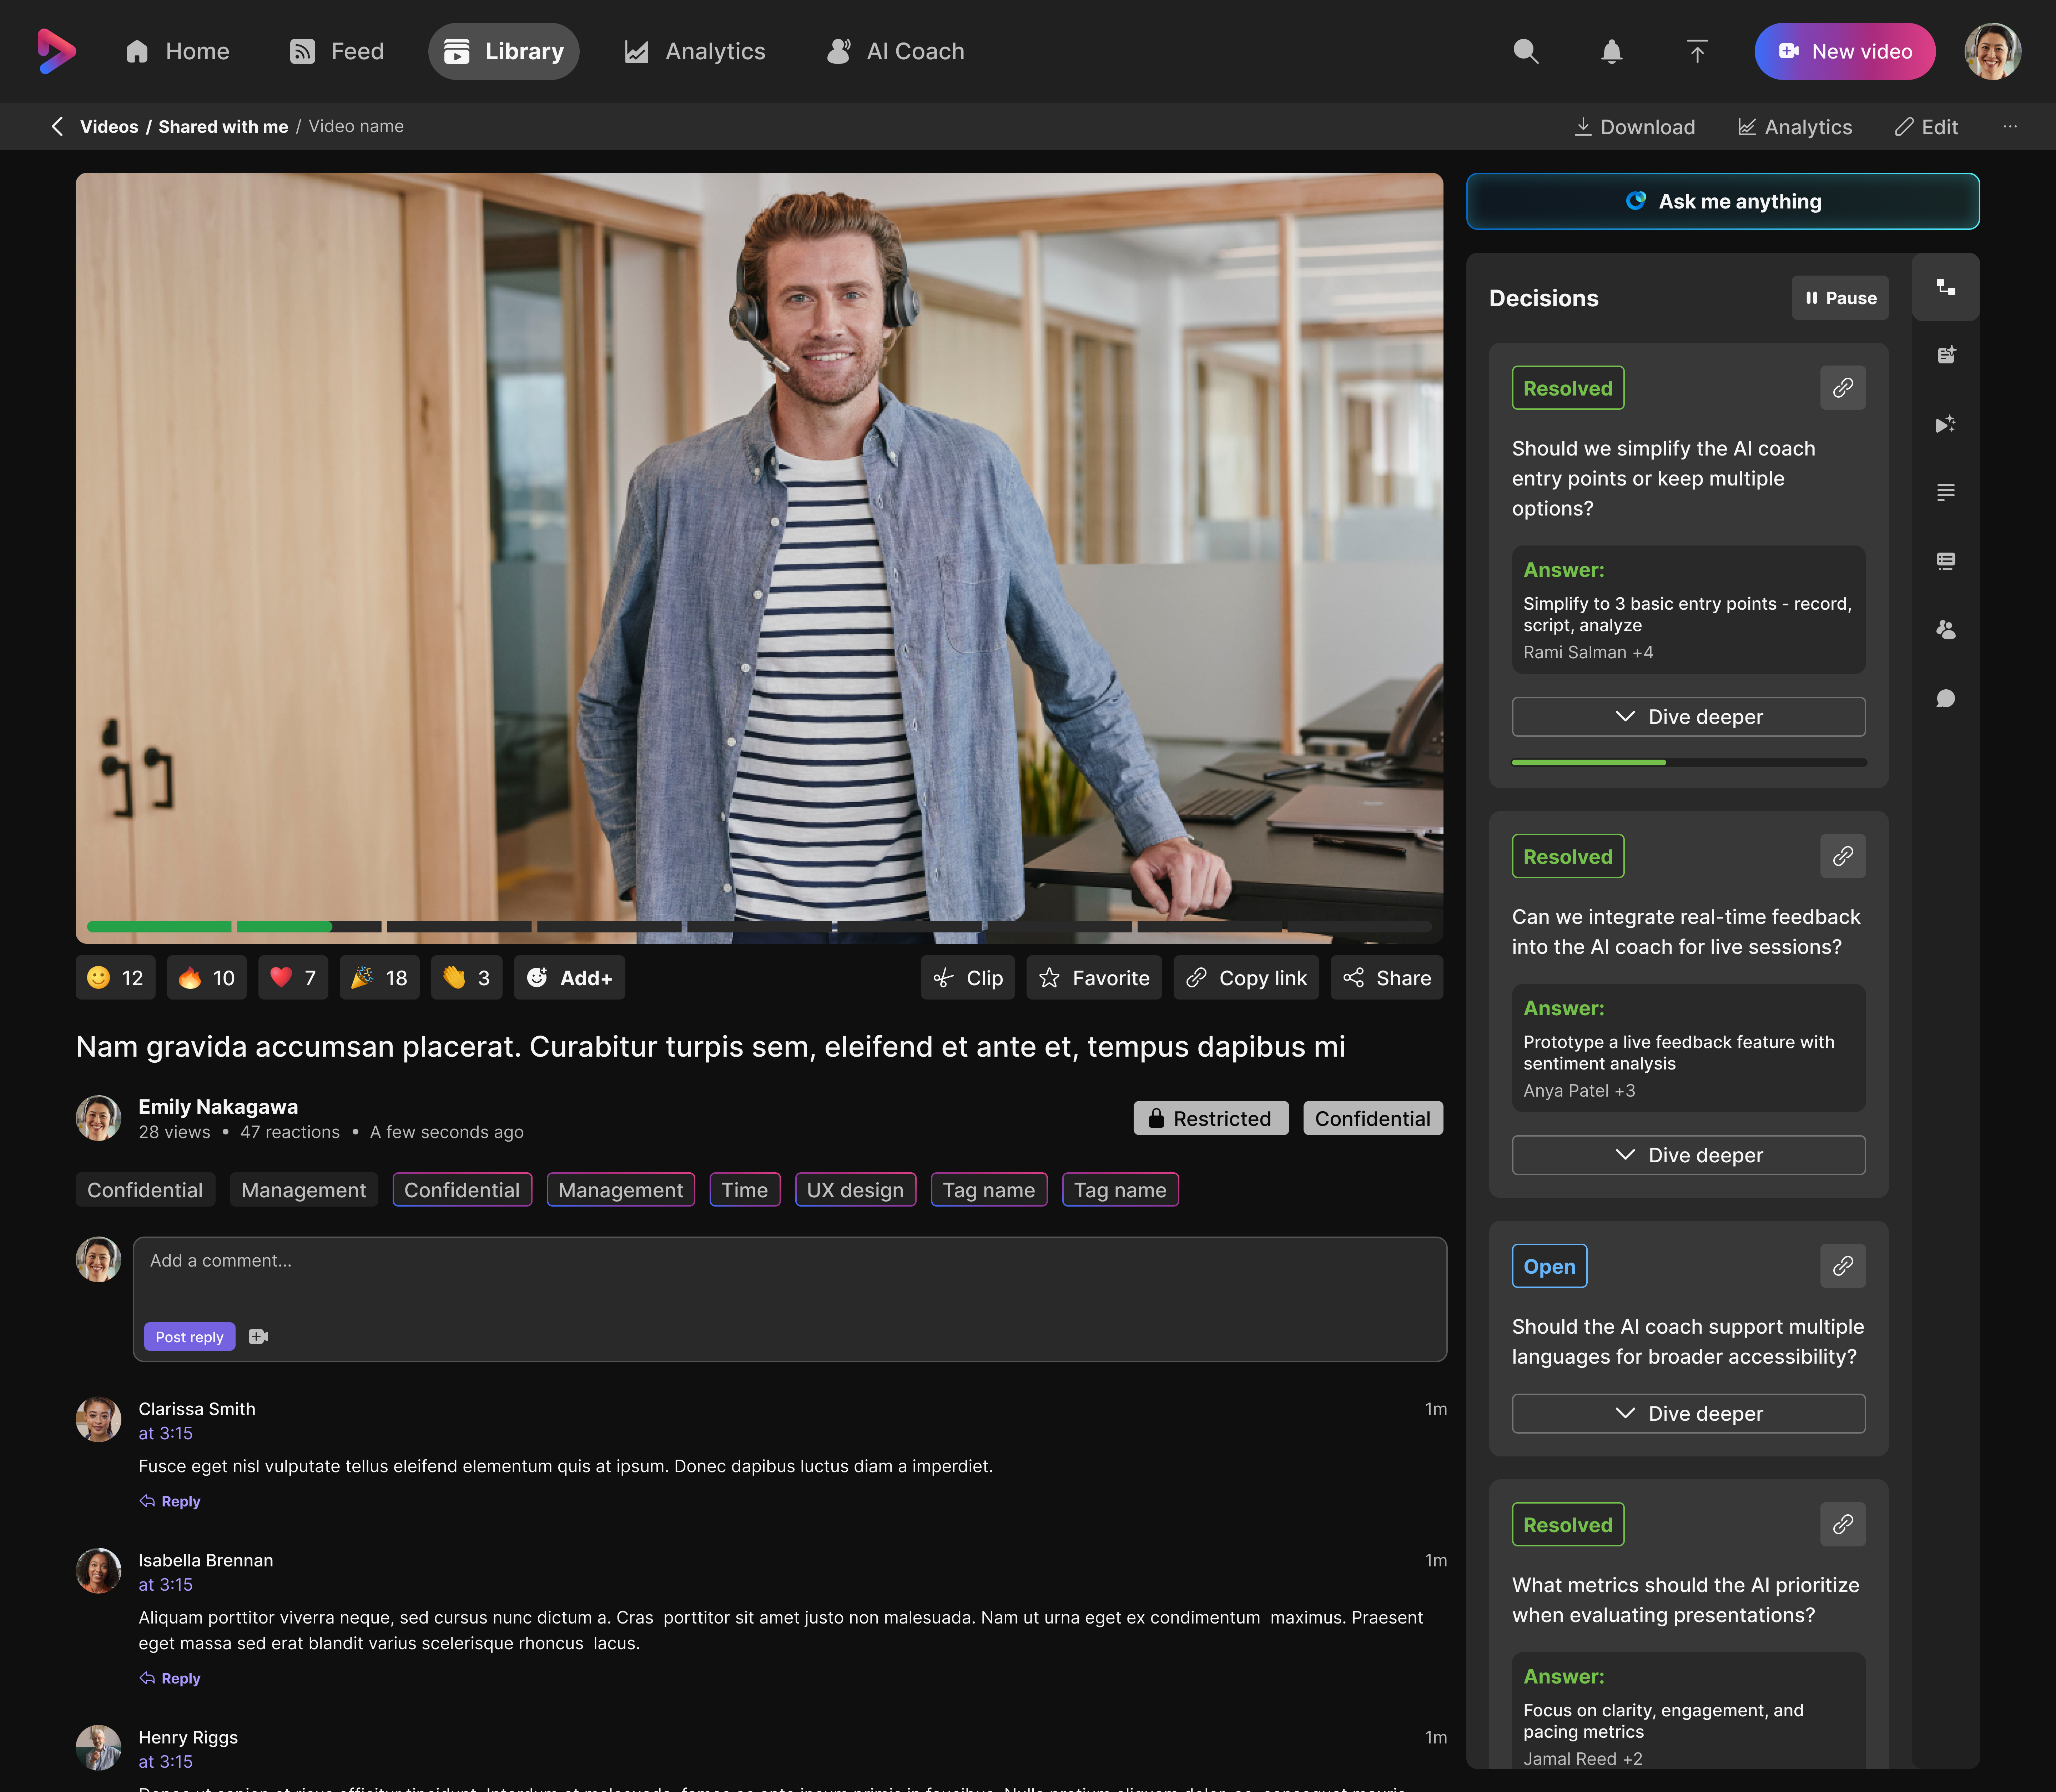Image resolution: width=2056 pixels, height=1792 pixels.
Task: Open the transcript lines icon in the side rail
Action: tap(1946, 492)
